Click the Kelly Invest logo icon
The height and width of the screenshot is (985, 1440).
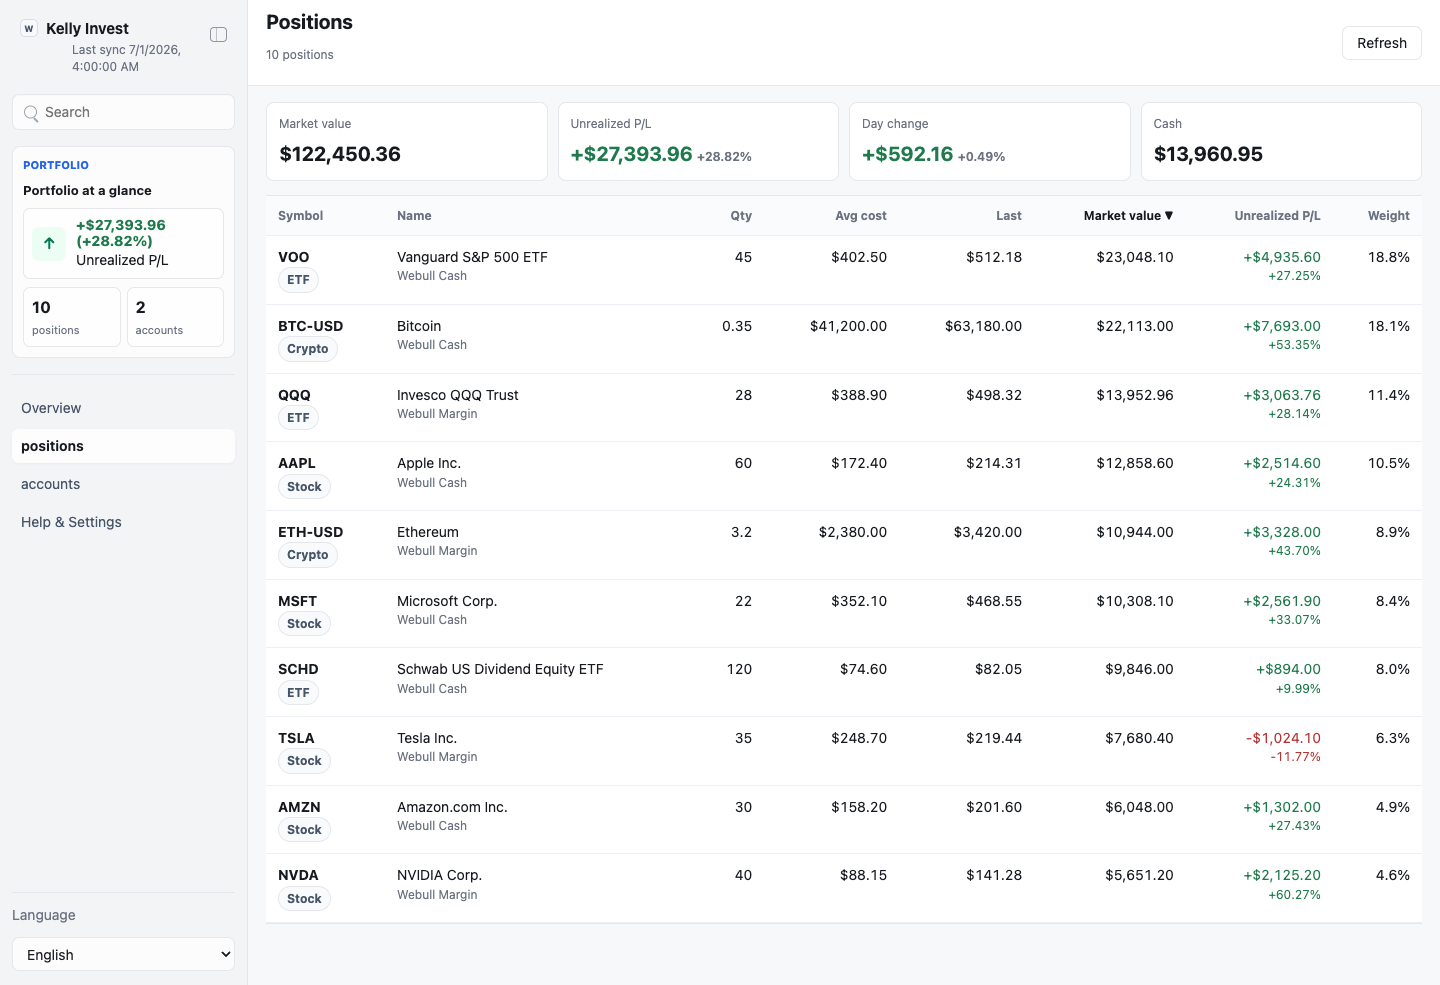click(29, 29)
